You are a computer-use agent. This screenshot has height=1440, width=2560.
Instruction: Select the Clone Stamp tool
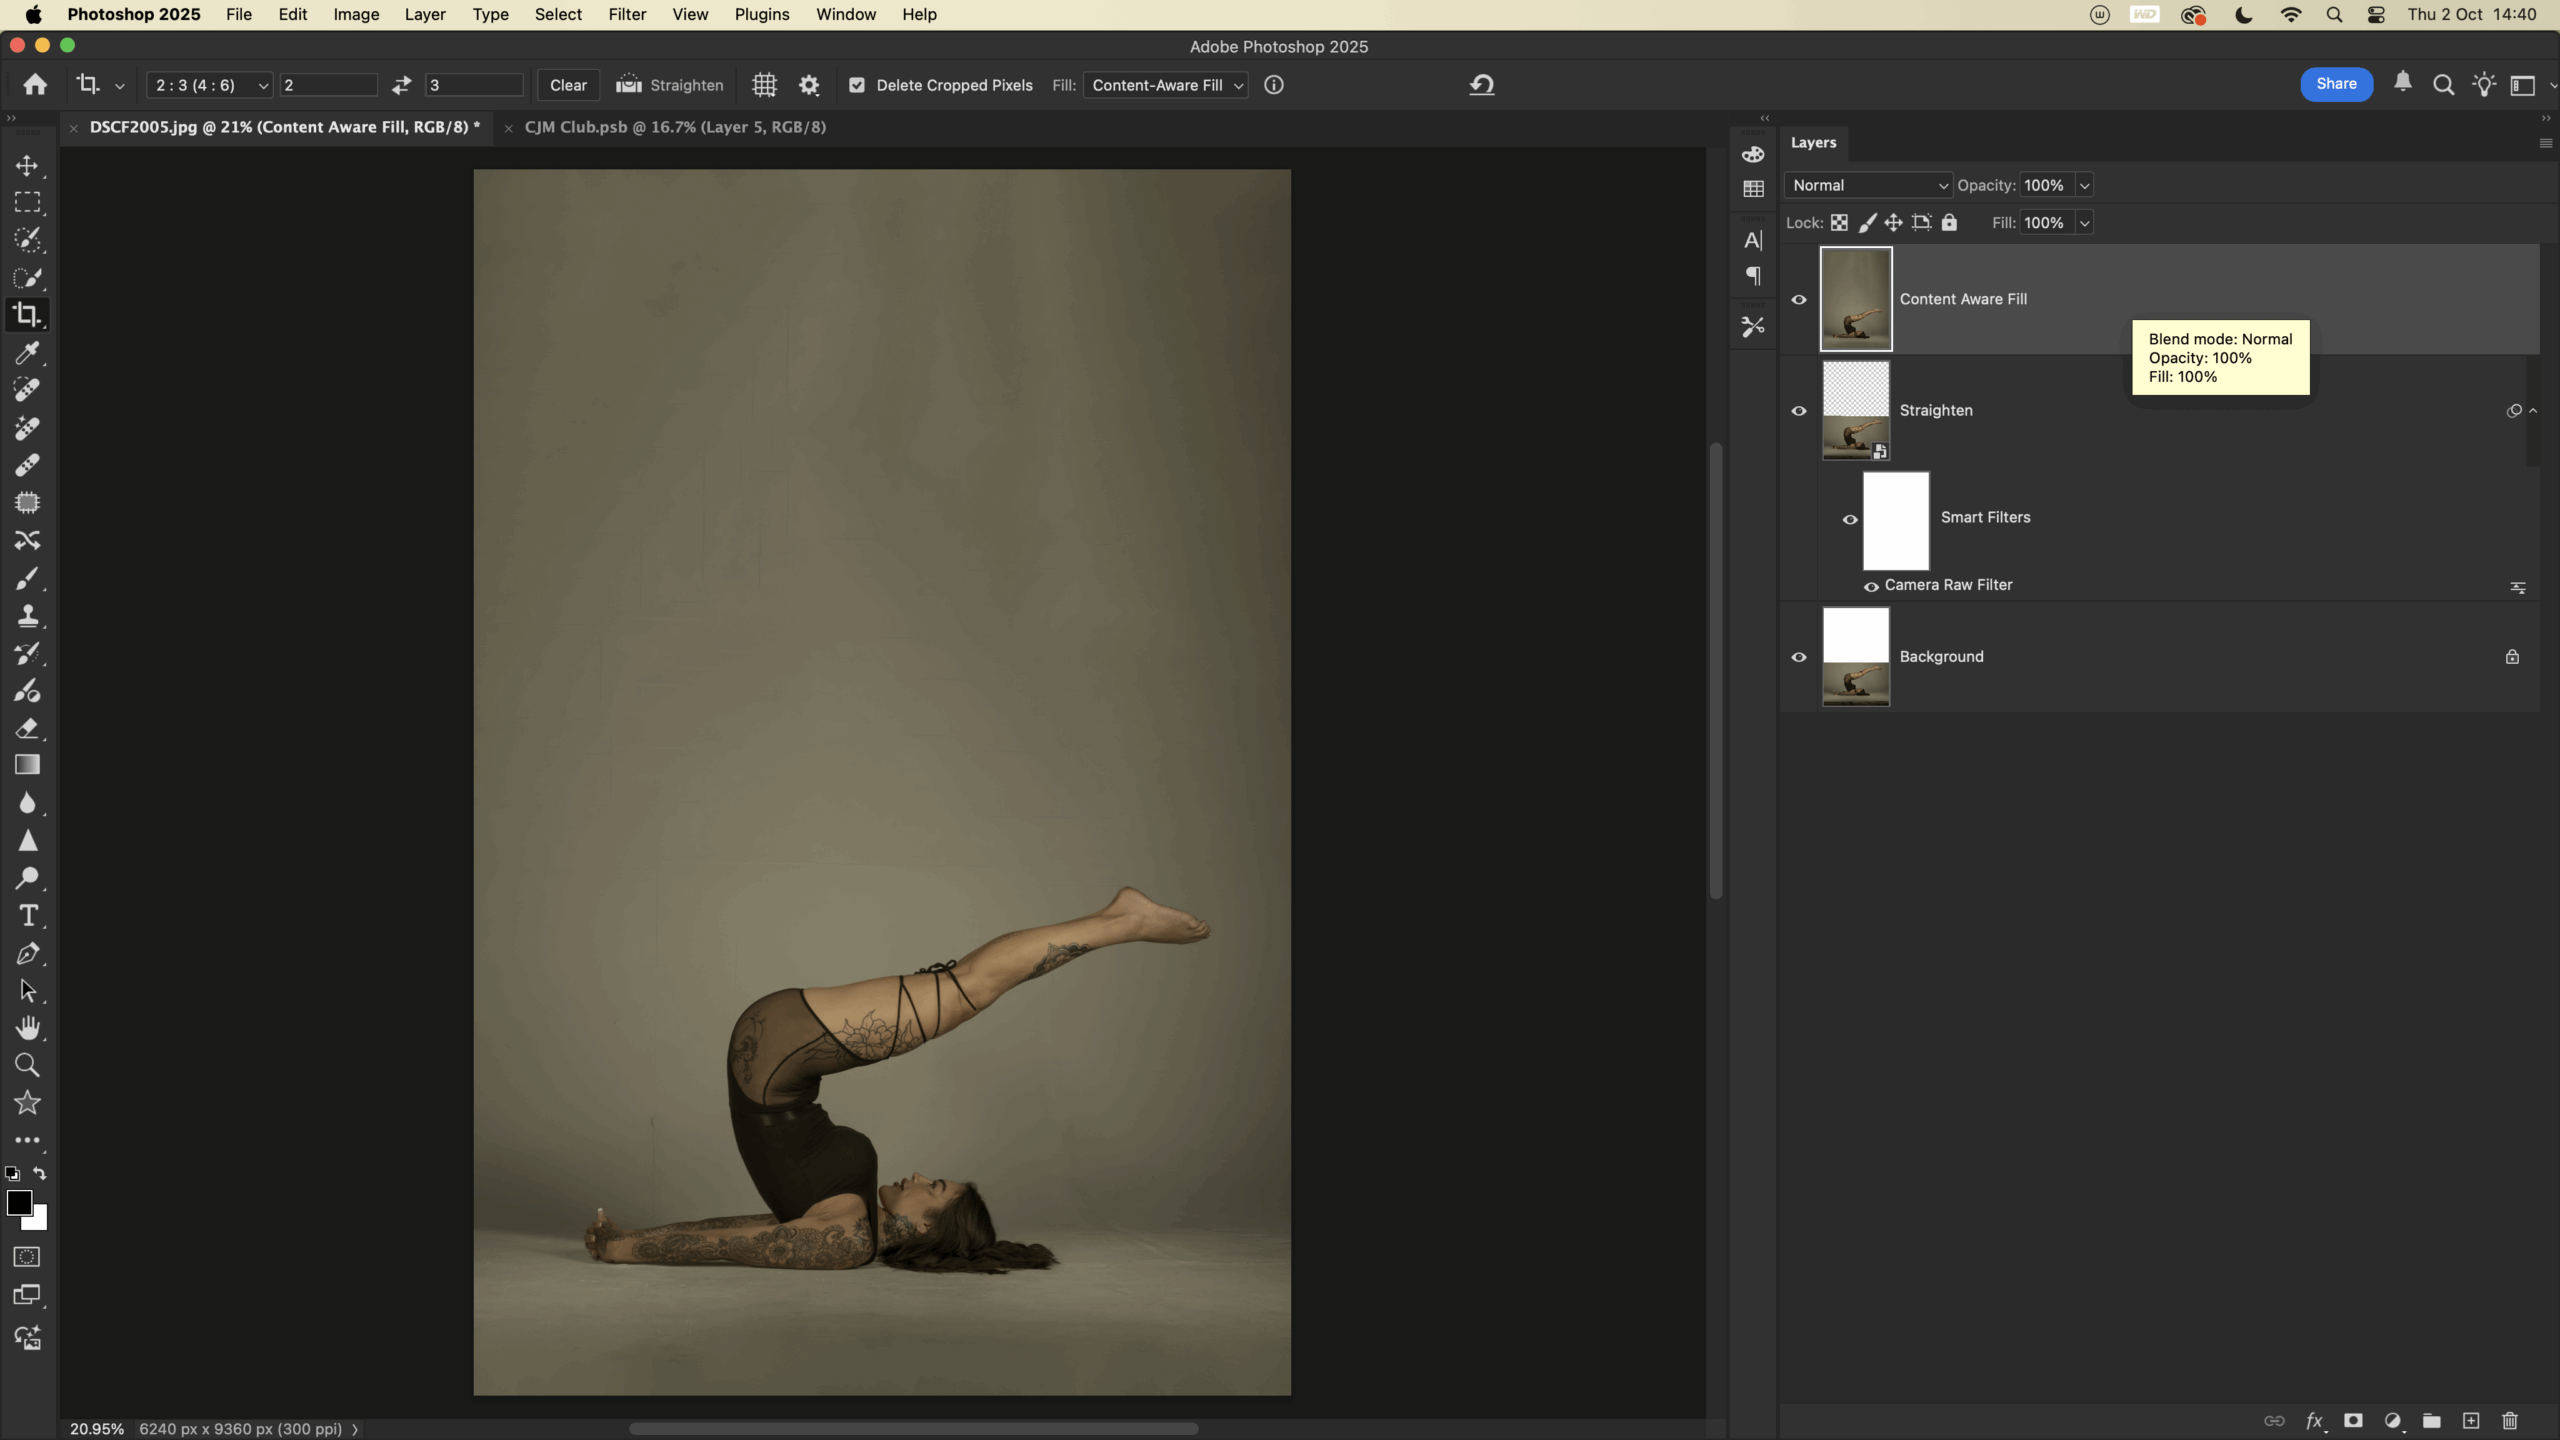(x=27, y=616)
